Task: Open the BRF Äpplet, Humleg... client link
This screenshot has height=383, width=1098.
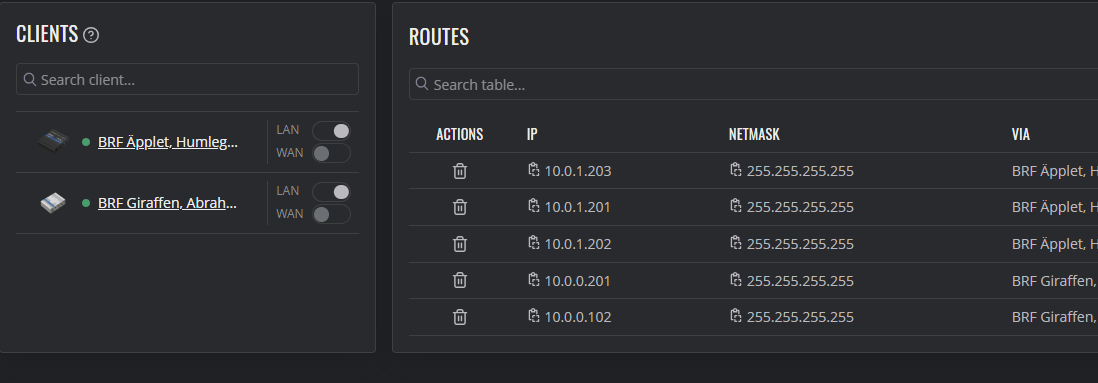Action: pyautogui.click(x=168, y=142)
